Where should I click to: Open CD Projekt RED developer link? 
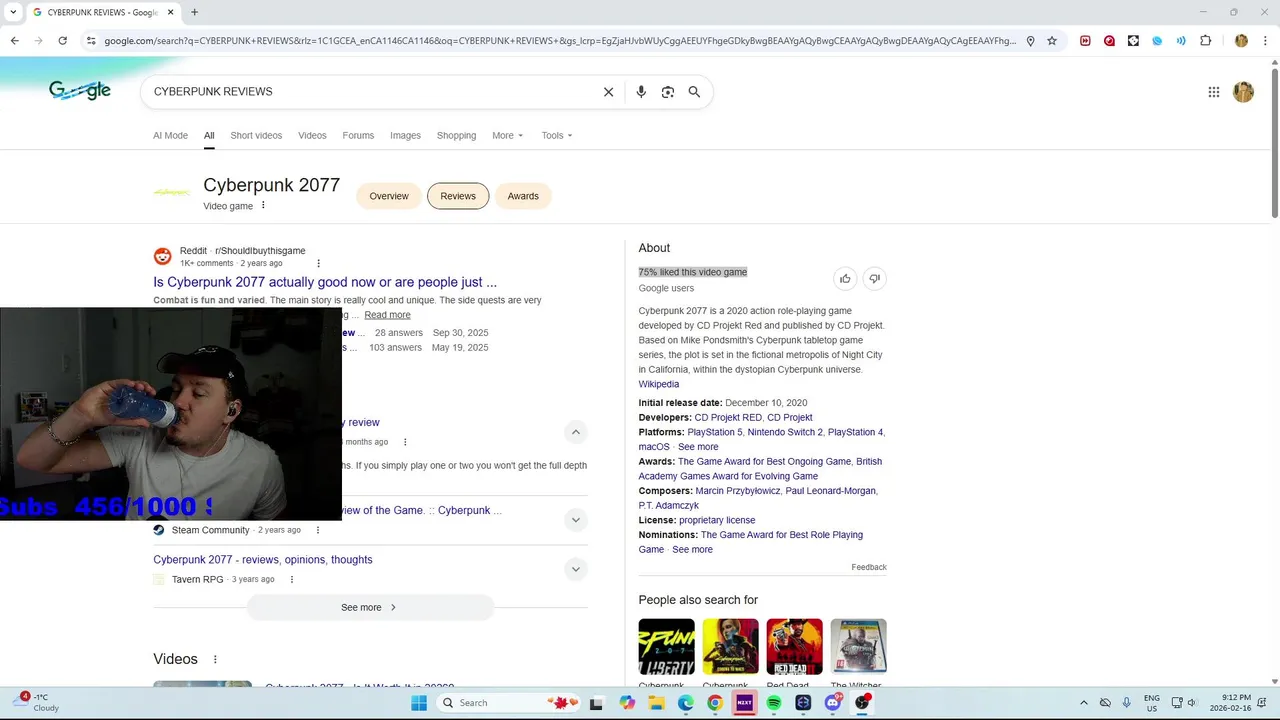728,418
